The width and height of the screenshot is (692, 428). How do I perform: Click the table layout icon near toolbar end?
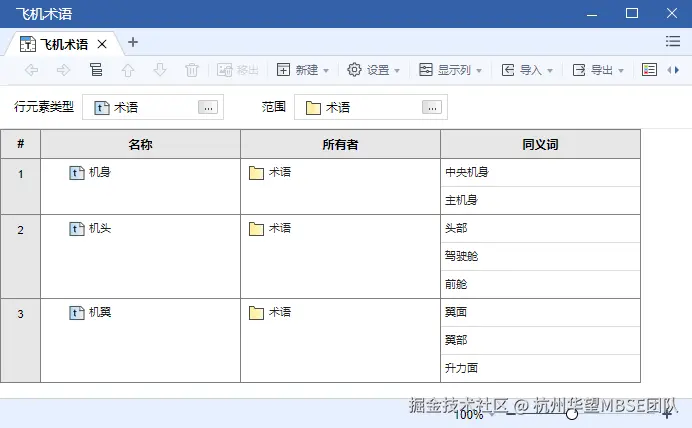(x=649, y=70)
